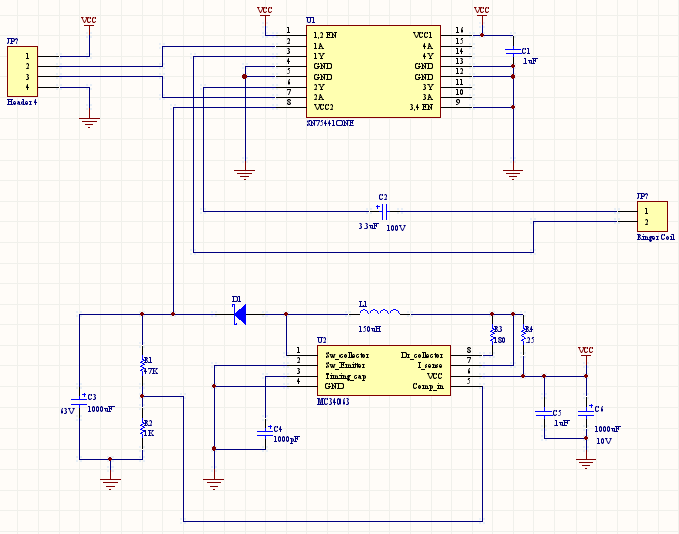This screenshot has width=679, height=534.
Task: Click resistor R1 47K symbol
Action: tap(142, 364)
